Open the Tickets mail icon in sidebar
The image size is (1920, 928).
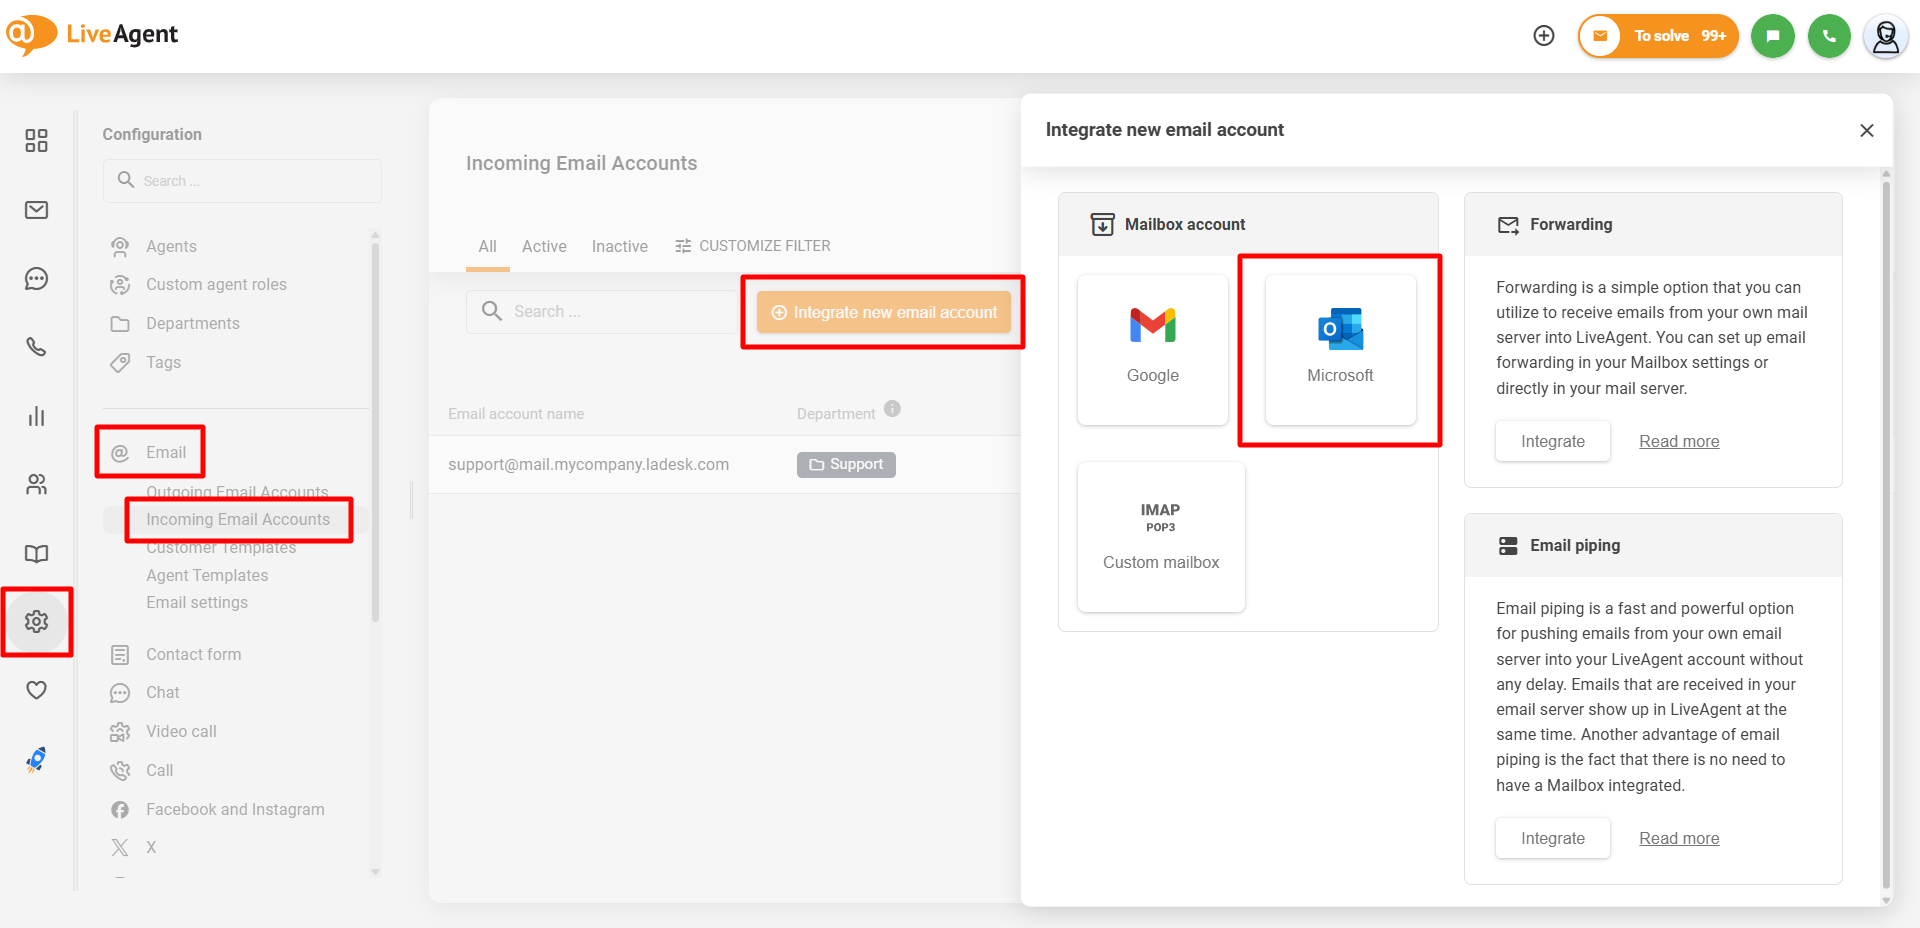click(x=36, y=210)
